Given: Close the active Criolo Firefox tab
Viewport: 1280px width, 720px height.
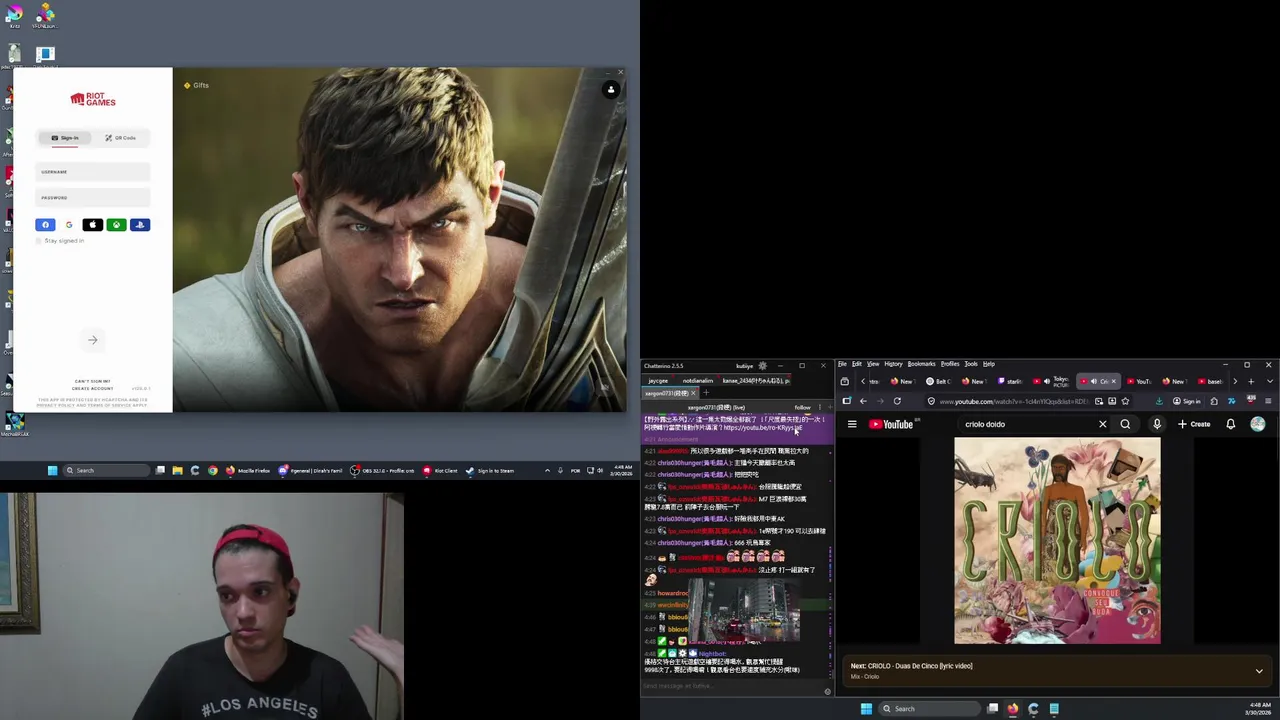Looking at the screenshot, I should click(x=1113, y=381).
